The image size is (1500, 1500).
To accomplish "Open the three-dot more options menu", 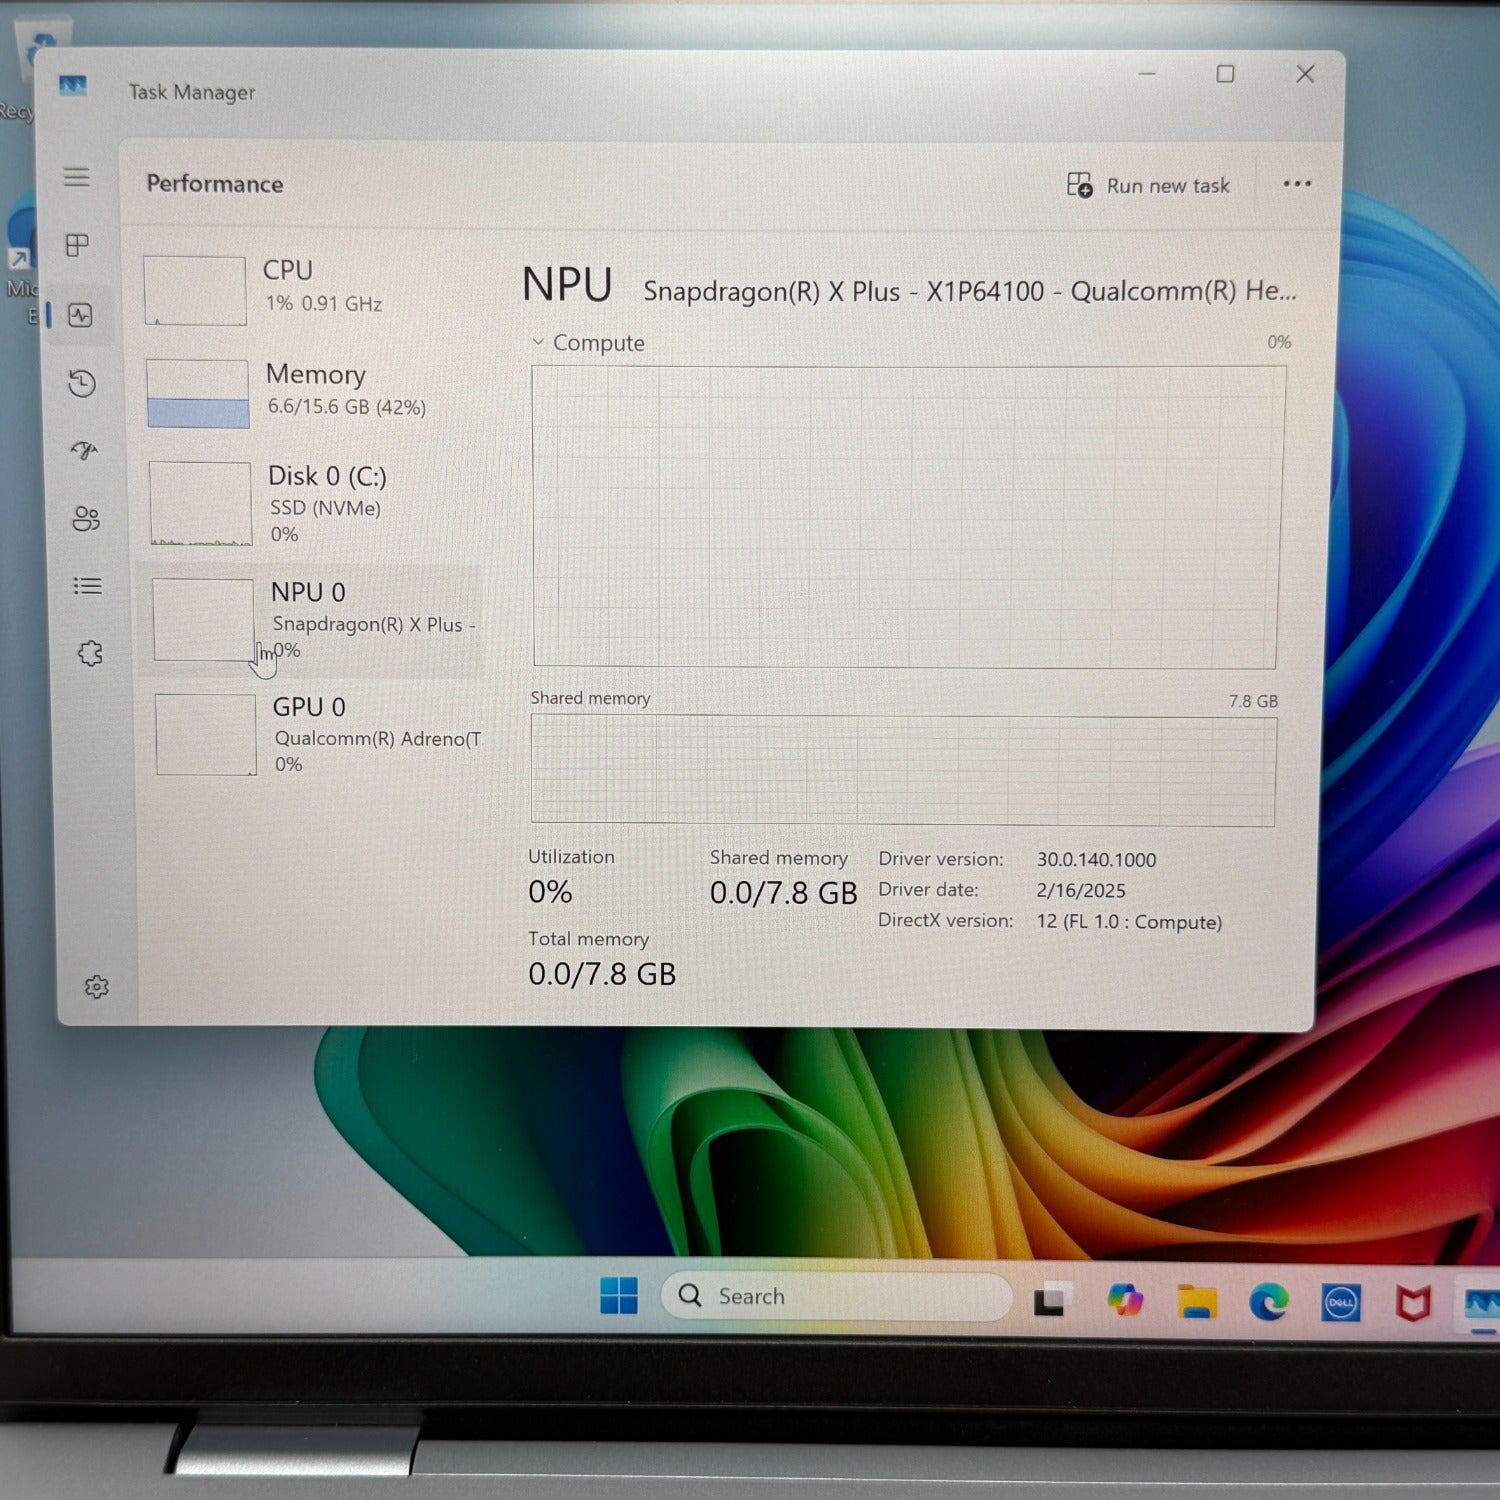I will point(1297,184).
